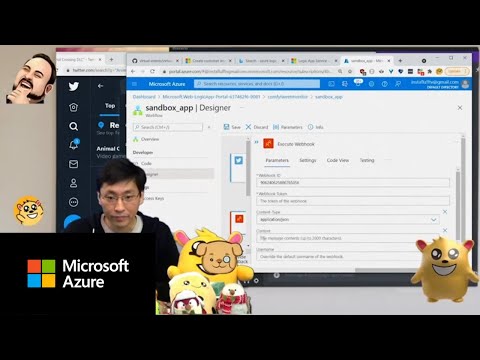Open the Twitter More circle icon

(x=73, y=202)
